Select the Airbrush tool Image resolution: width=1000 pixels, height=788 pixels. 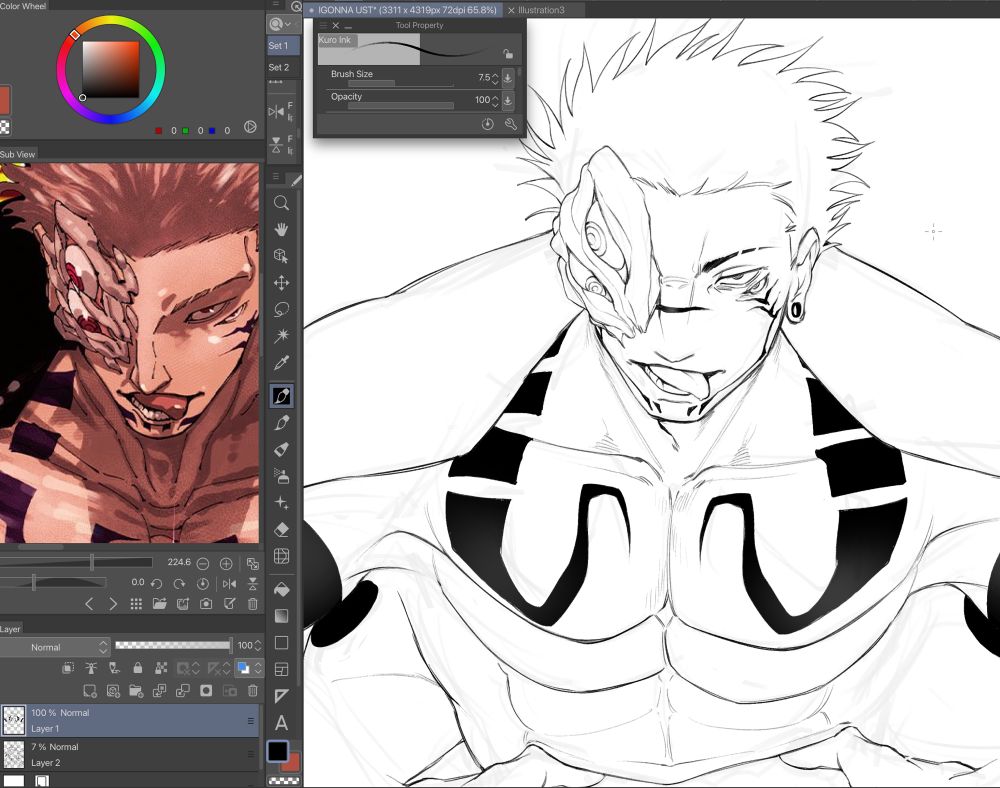281,476
